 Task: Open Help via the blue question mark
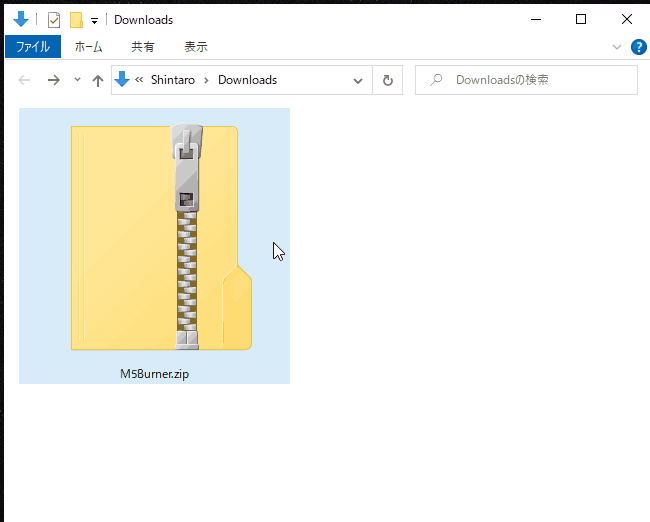tap(639, 47)
